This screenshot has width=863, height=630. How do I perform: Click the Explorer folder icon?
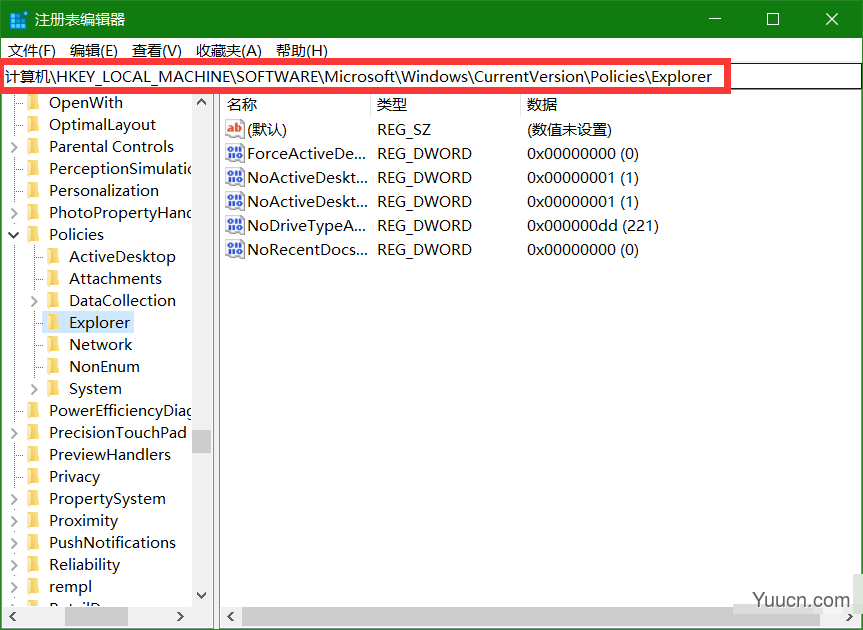coord(54,323)
